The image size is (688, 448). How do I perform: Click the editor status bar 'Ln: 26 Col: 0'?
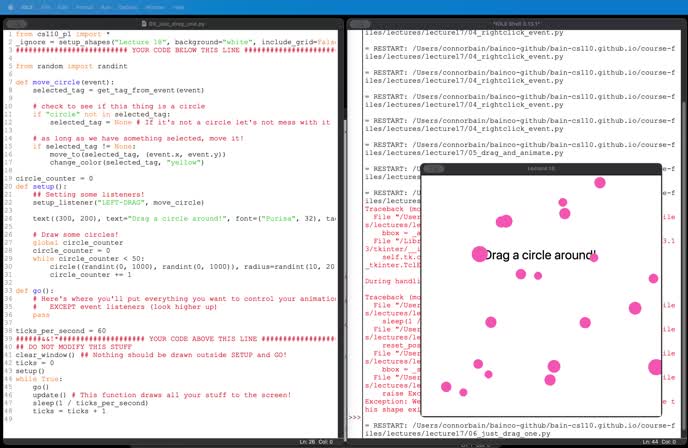pos(316,442)
